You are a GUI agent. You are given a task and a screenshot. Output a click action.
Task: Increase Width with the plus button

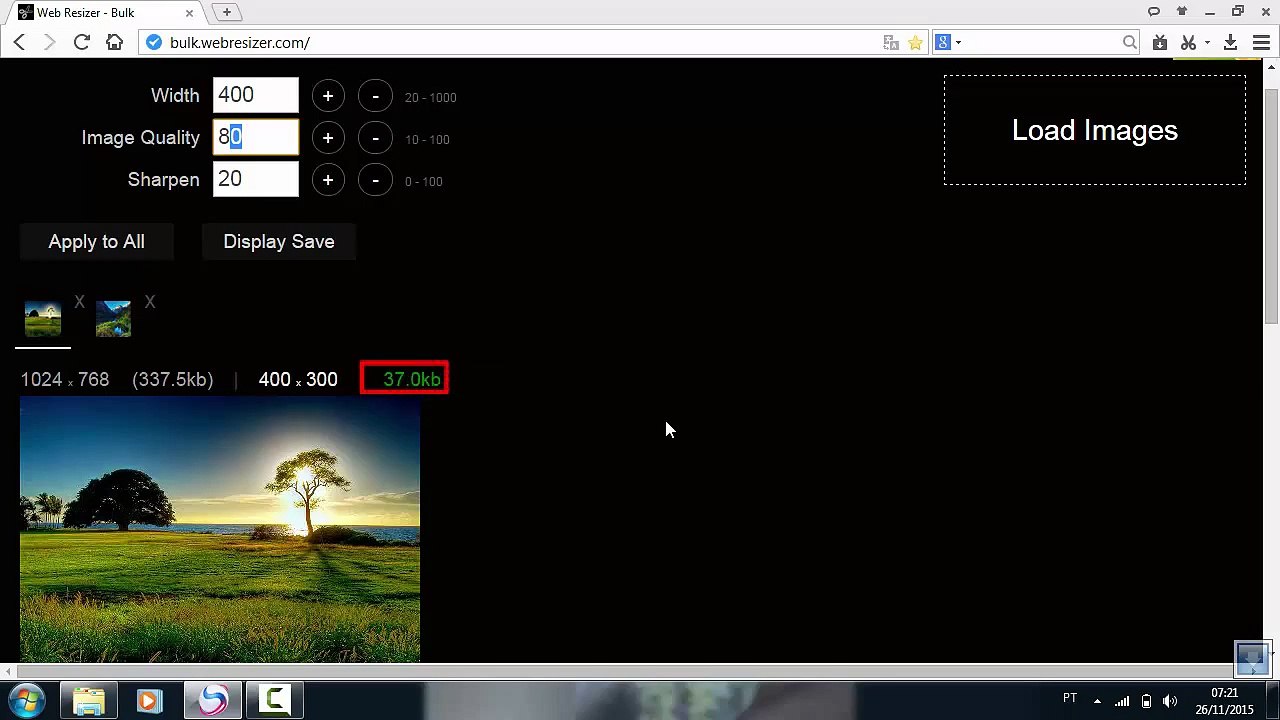(x=328, y=96)
